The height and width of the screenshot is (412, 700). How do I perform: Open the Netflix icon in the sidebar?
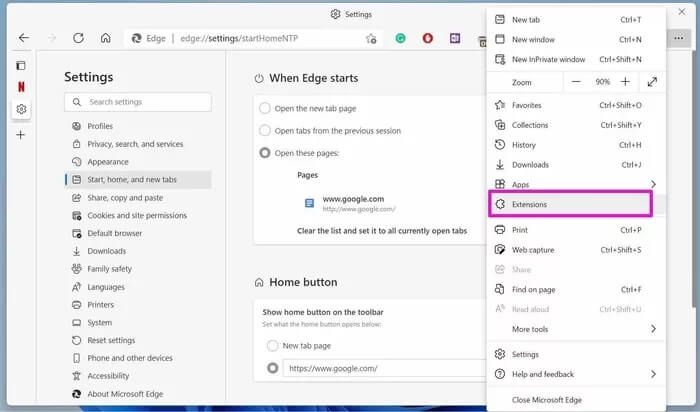[x=21, y=86]
